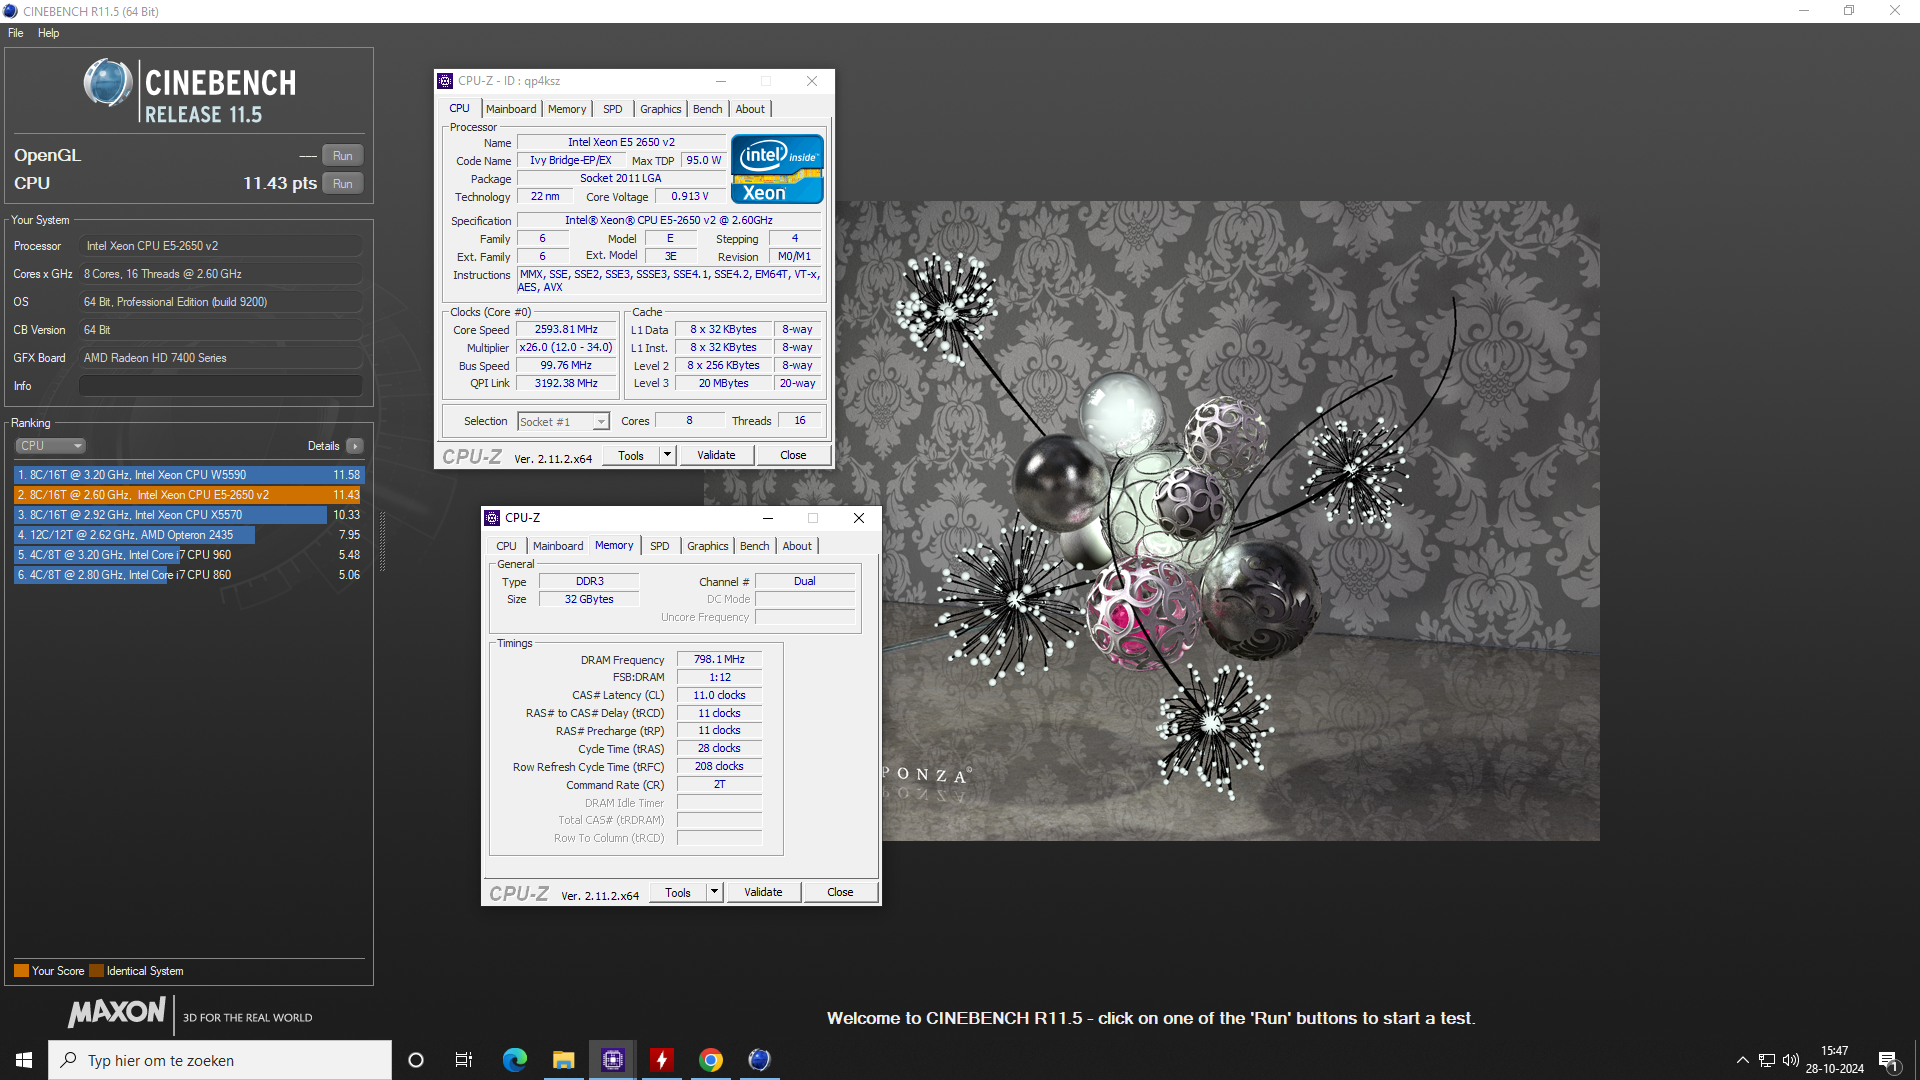The image size is (1920, 1080).
Task: Switch to SPD tab in lower CPU-Z
Action: (x=660, y=546)
